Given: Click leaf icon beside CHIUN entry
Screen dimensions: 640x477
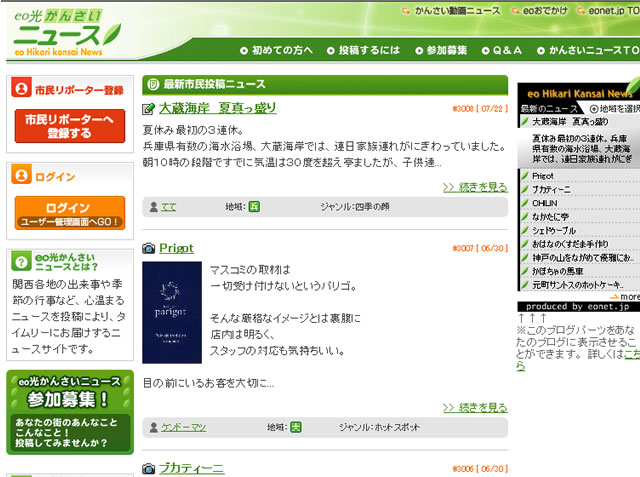Looking at the screenshot, I should tap(524, 203).
